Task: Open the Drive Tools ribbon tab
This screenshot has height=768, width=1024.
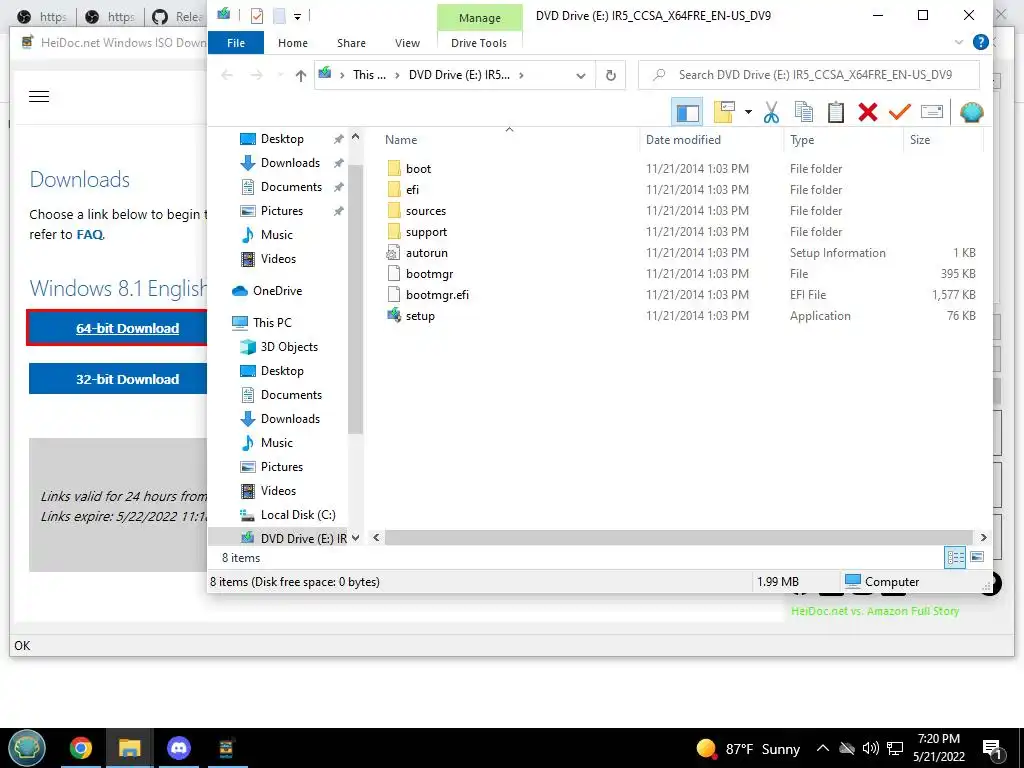Action: tap(479, 43)
